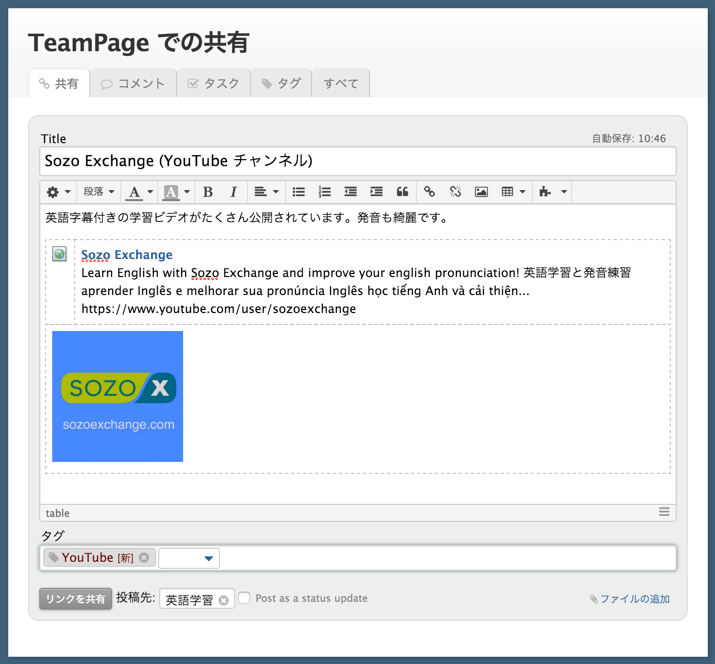
Task: Open background color dropdown arrow
Action: [x=187, y=192]
